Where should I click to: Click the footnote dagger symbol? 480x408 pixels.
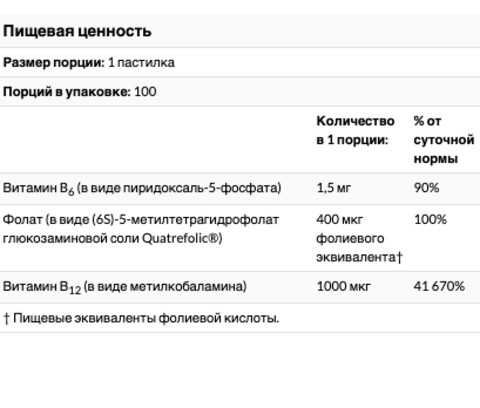click(x=6, y=318)
